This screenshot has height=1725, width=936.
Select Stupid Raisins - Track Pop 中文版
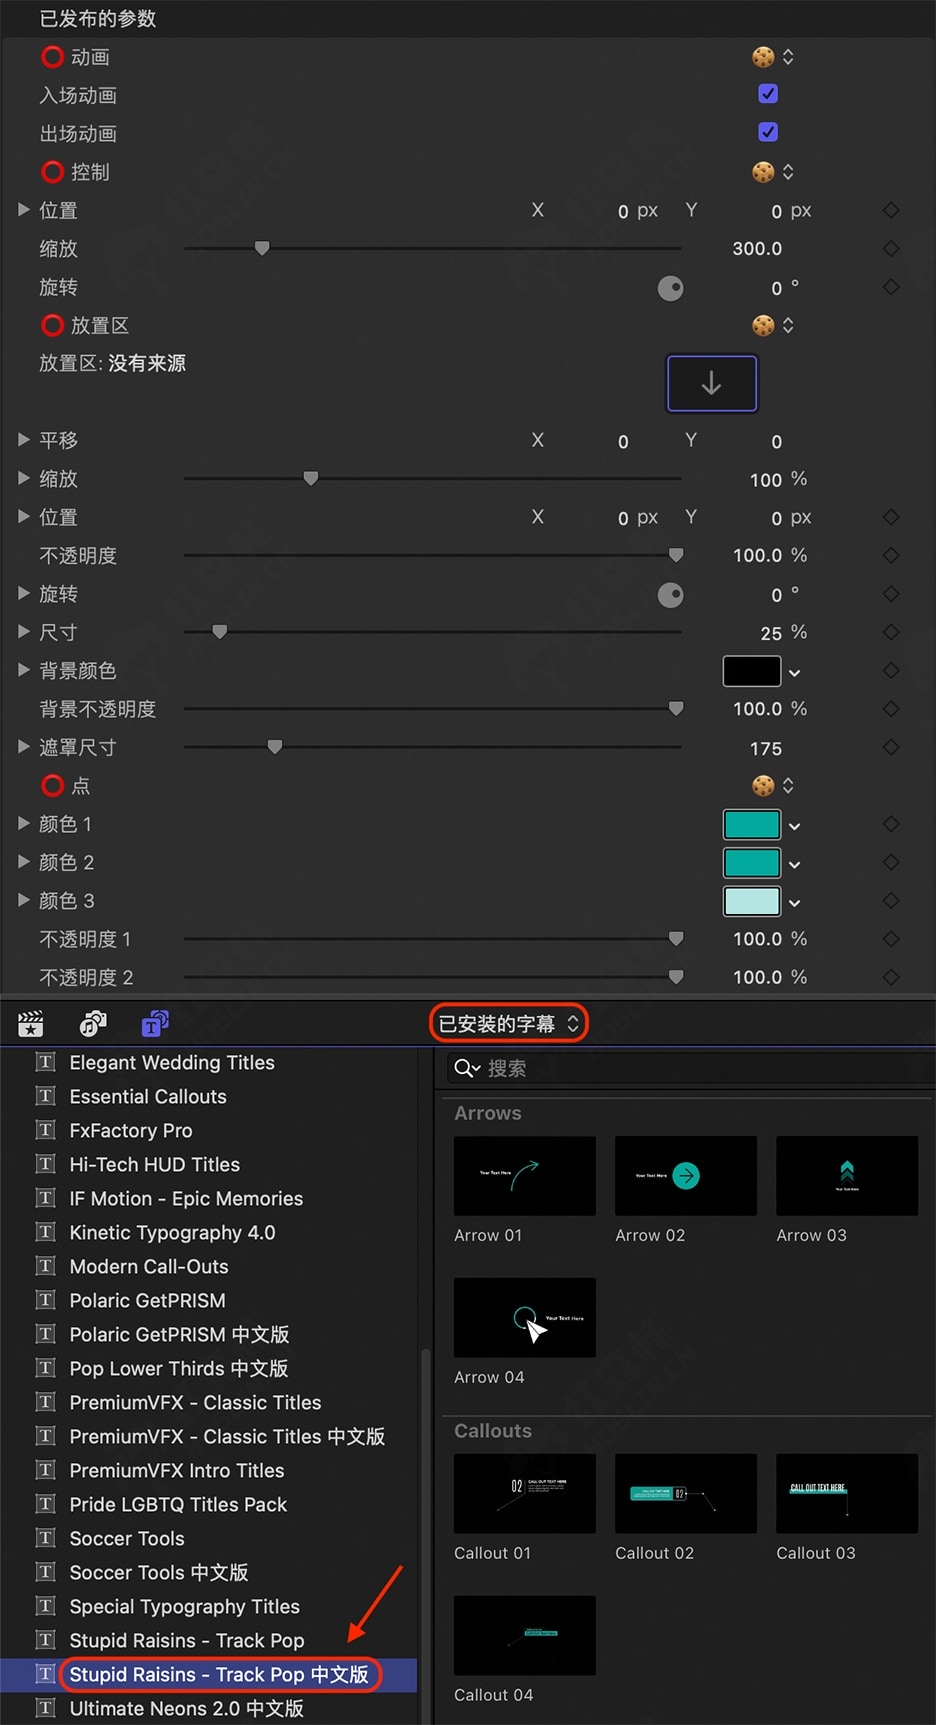tap(219, 1674)
